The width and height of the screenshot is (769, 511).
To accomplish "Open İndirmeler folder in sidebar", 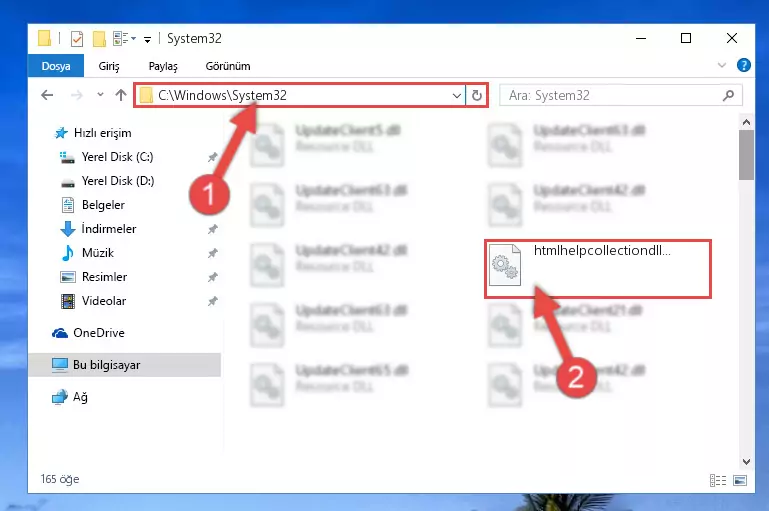I will (108, 229).
